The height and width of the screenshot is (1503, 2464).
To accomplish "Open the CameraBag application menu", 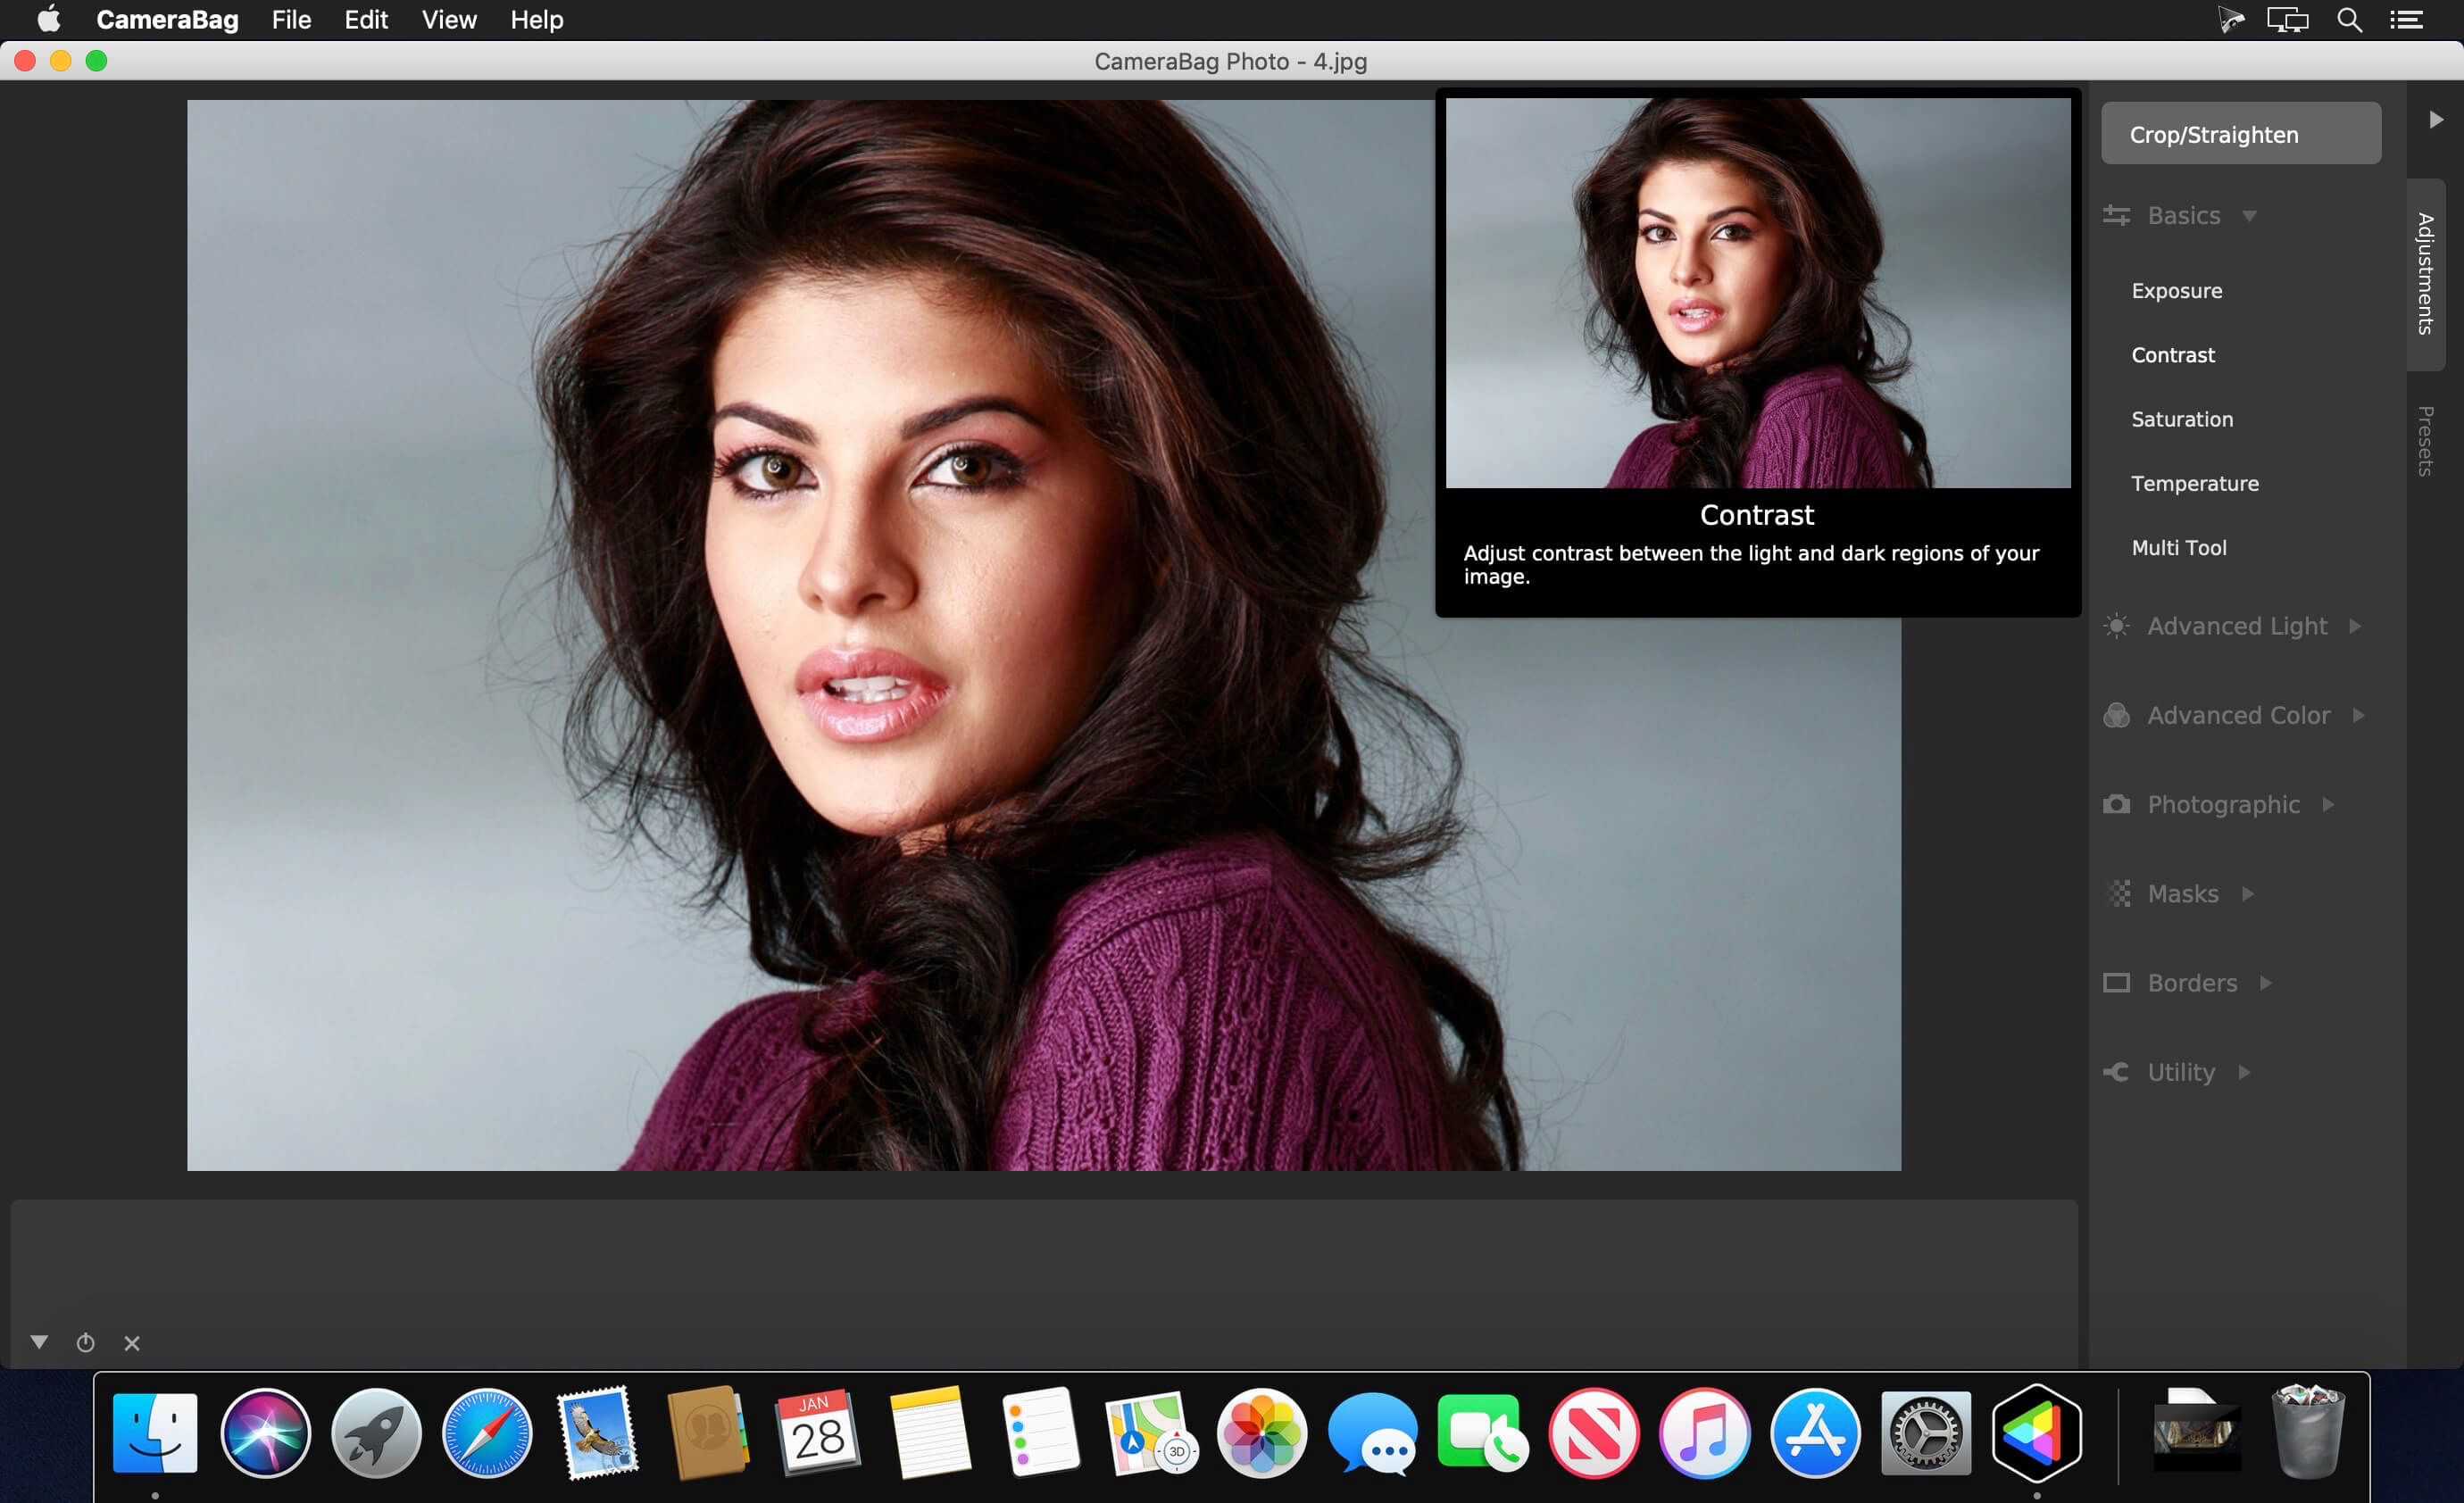I will click(x=167, y=20).
